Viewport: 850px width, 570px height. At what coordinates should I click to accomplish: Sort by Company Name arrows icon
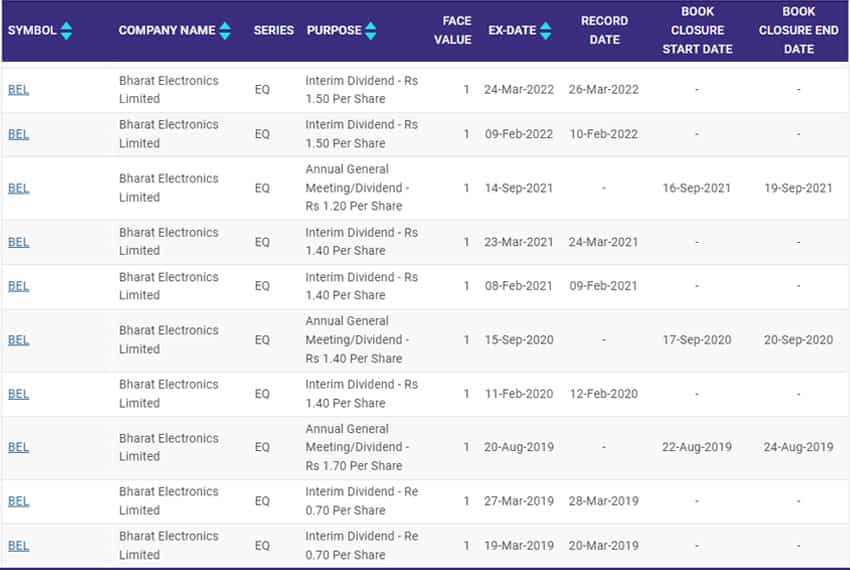click(225, 30)
